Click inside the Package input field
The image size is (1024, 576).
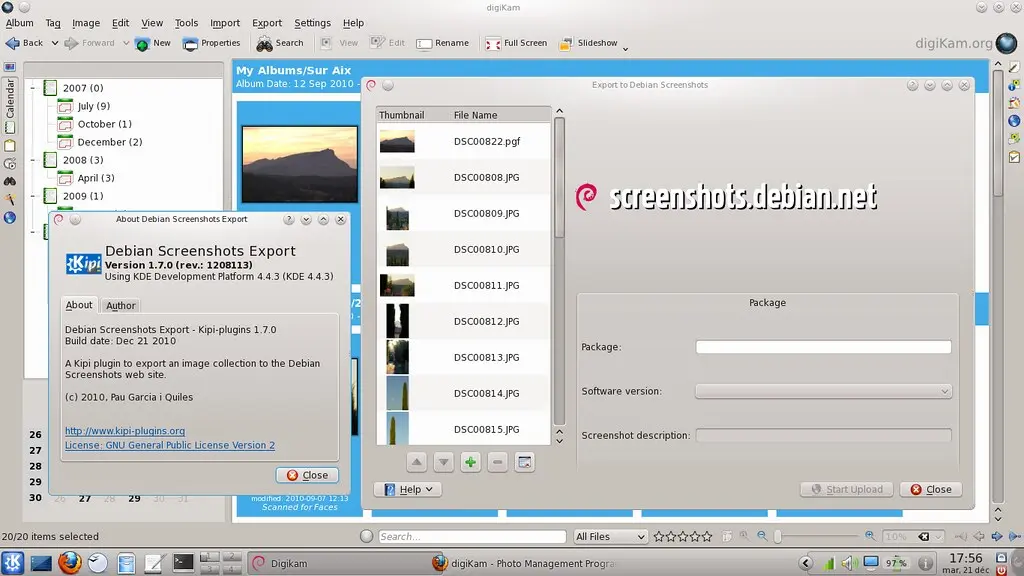point(822,346)
